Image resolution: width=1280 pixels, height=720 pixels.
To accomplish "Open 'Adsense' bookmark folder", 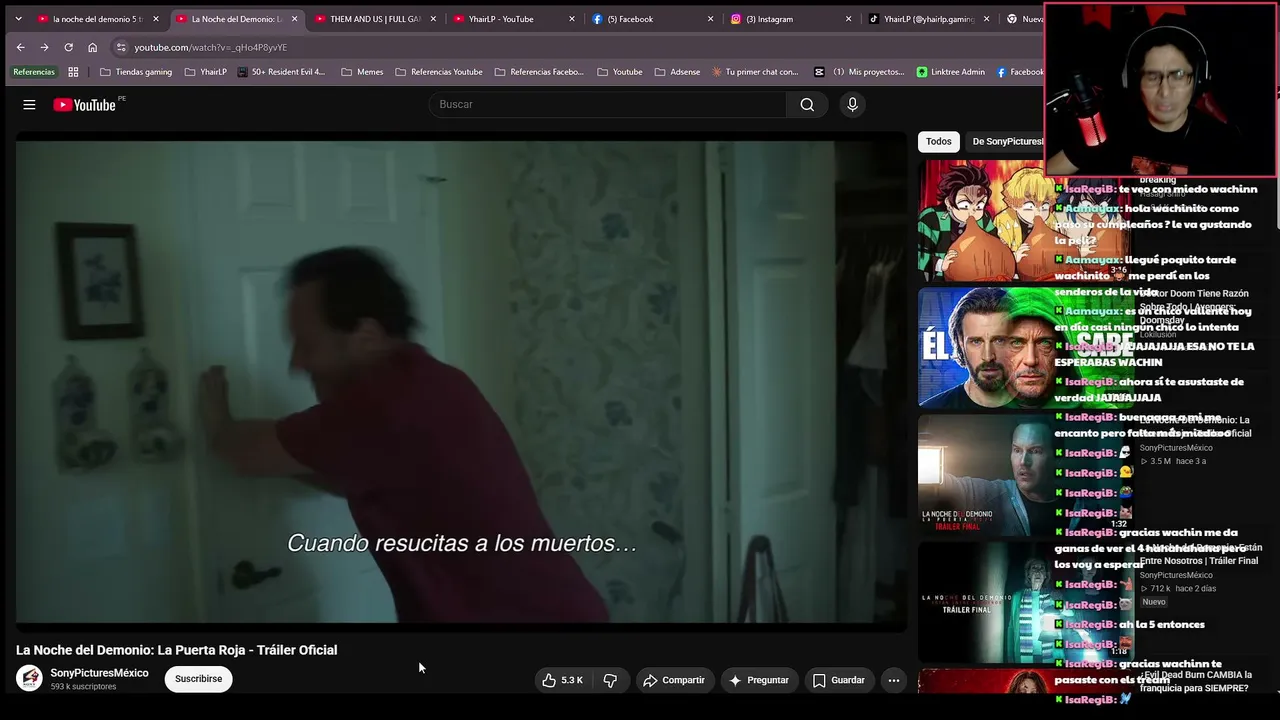I will [x=678, y=72].
